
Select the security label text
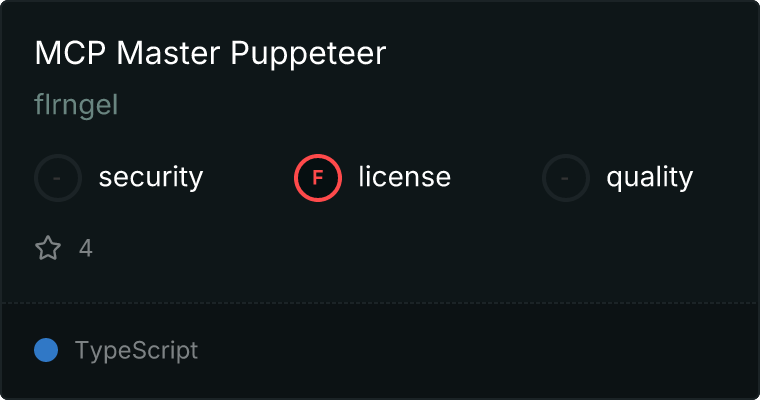[151, 177]
